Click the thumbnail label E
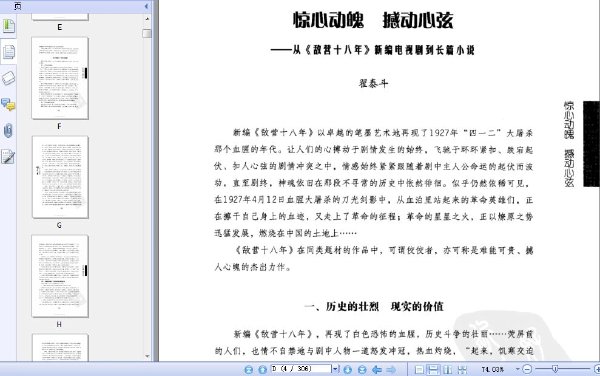The image size is (600, 376). 59,27
